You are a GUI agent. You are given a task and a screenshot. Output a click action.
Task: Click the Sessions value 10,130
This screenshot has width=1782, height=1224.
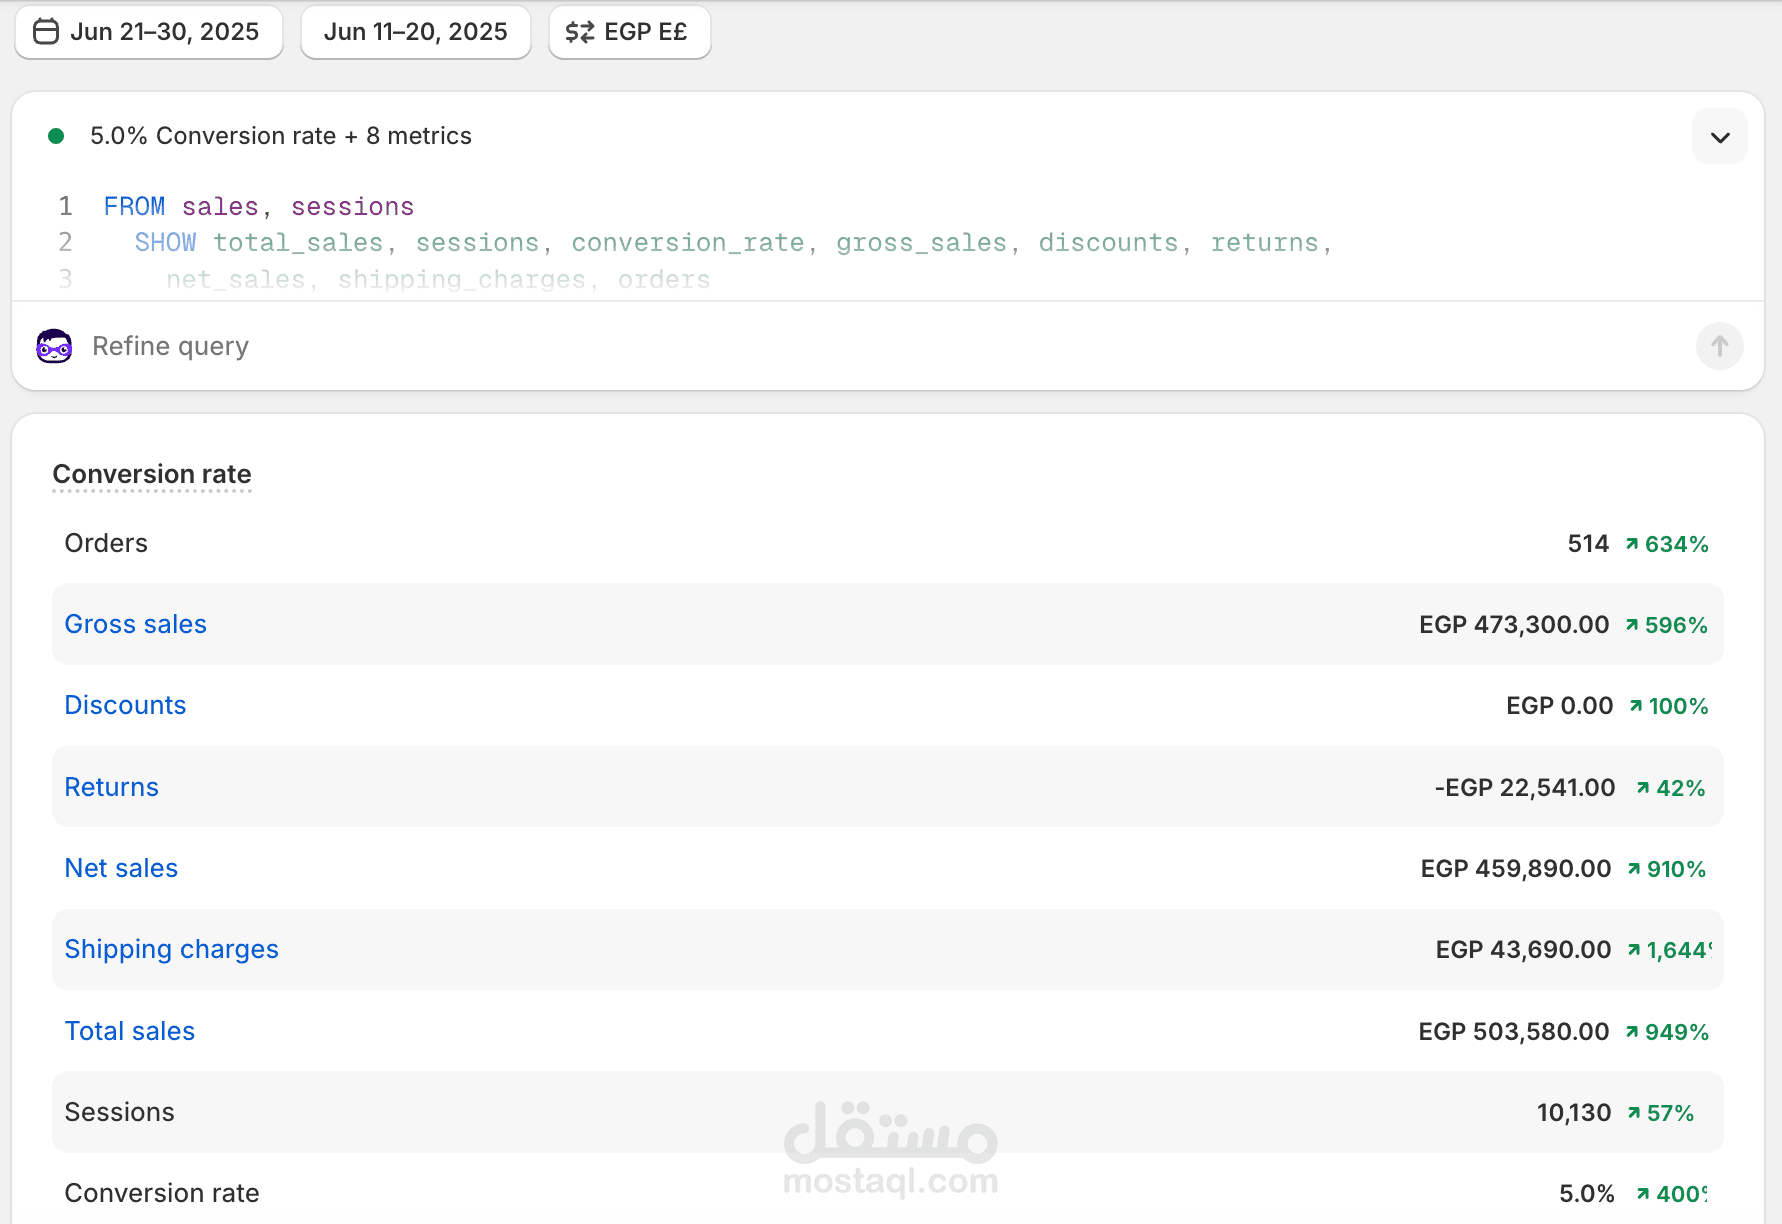(1574, 1113)
